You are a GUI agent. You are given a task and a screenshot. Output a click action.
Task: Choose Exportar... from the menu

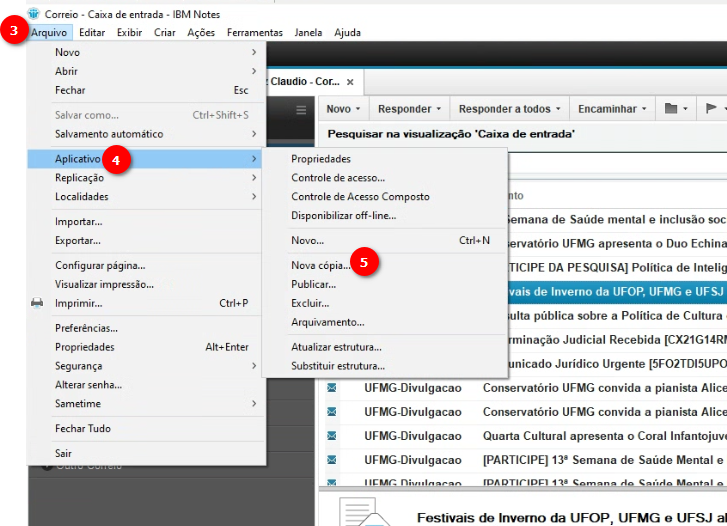pyautogui.click(x=147, y=240)
